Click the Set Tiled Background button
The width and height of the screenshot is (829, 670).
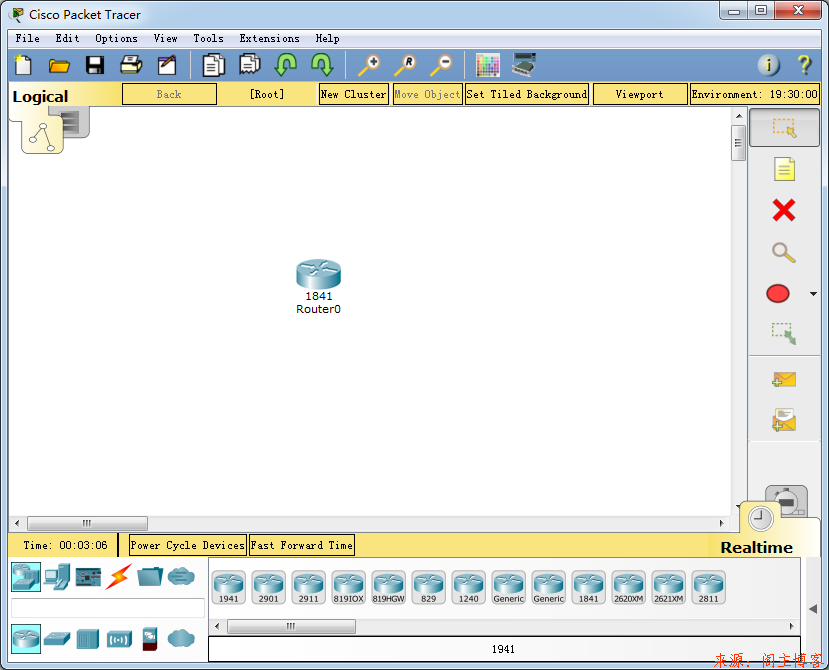[527, 94]
